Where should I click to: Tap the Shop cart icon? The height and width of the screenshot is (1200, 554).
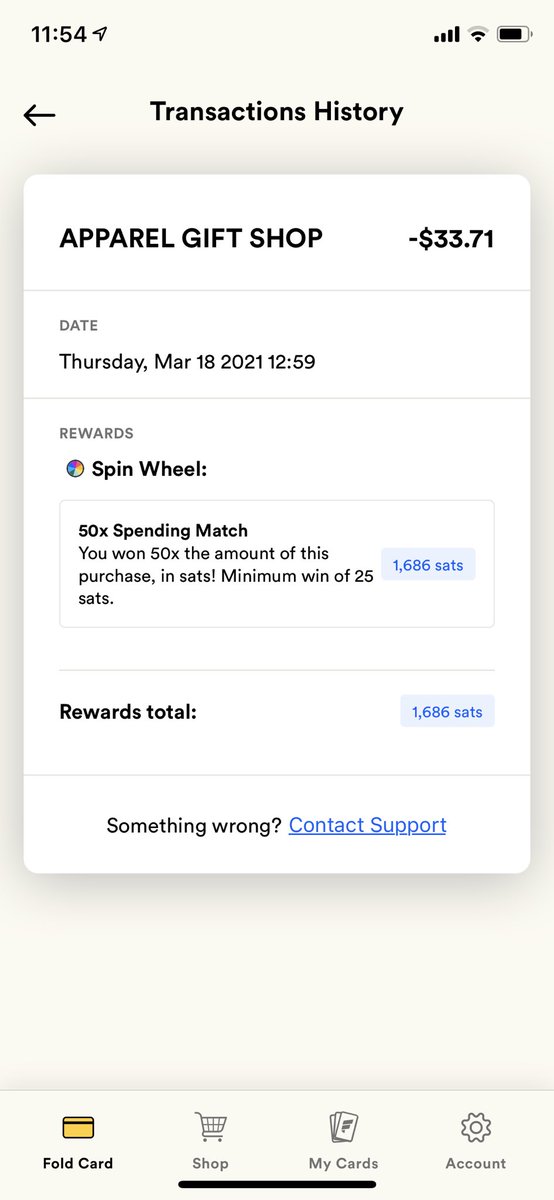[210, 1127]
